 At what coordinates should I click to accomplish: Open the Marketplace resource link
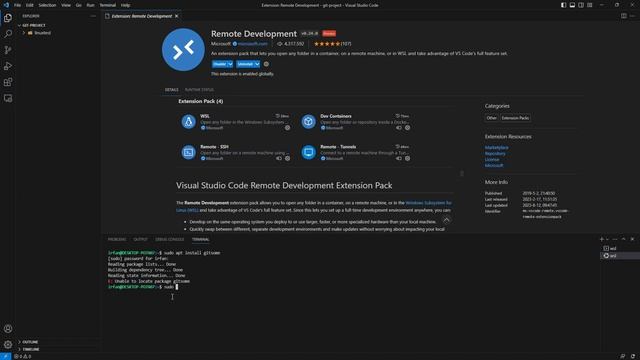click(x=497, y=147)
